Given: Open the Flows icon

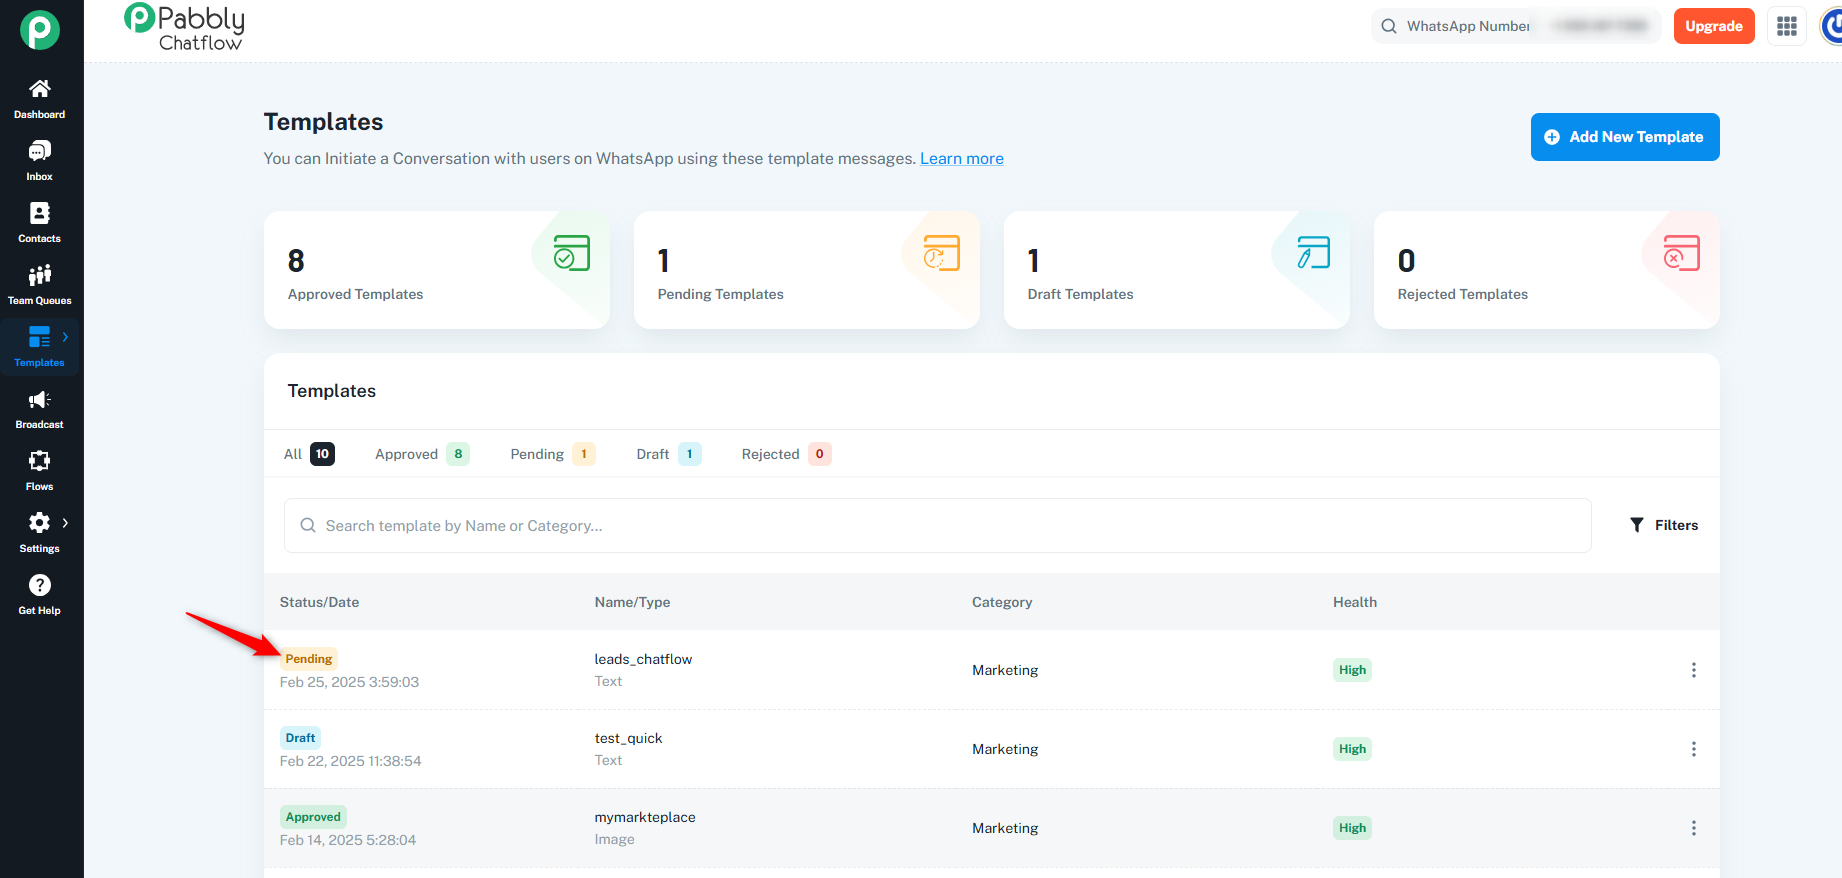Looking at the screenshot, I should [x=40, y=461].
